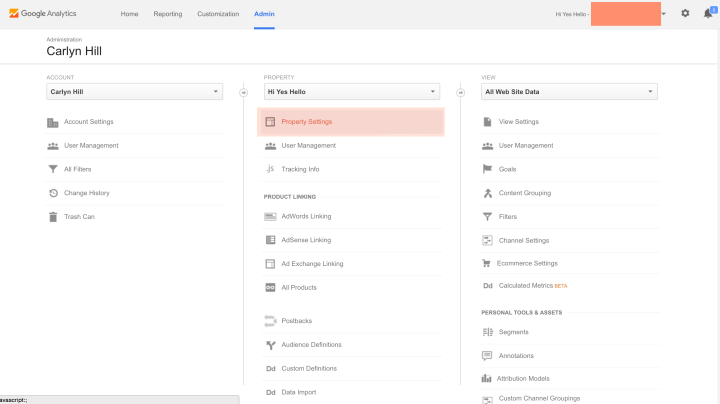Open the Hi Yes Hello property dropdown

pos(352,91)
